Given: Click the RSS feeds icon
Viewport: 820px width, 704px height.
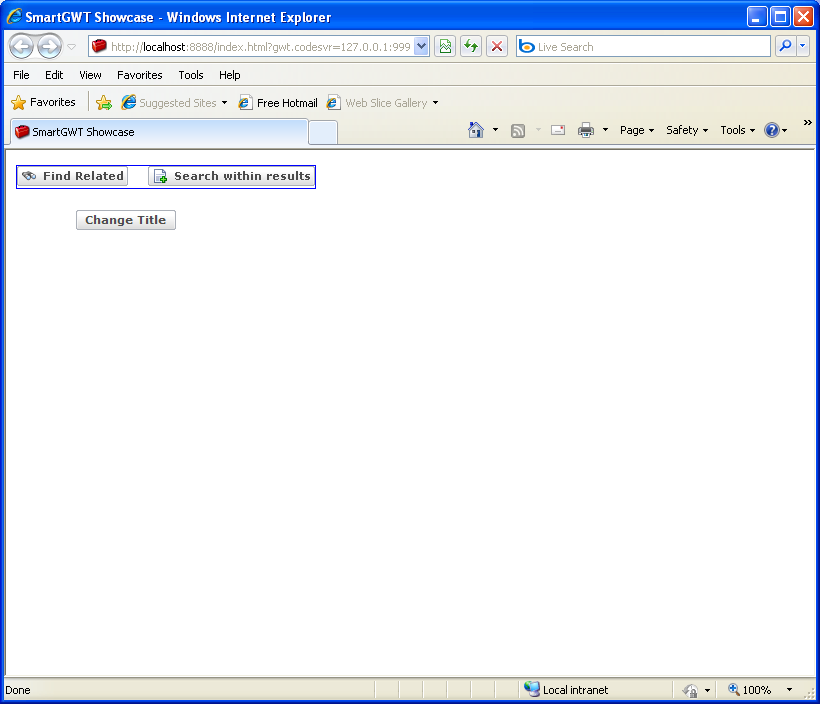Looking at the screenshot, I should pos(518,130).
